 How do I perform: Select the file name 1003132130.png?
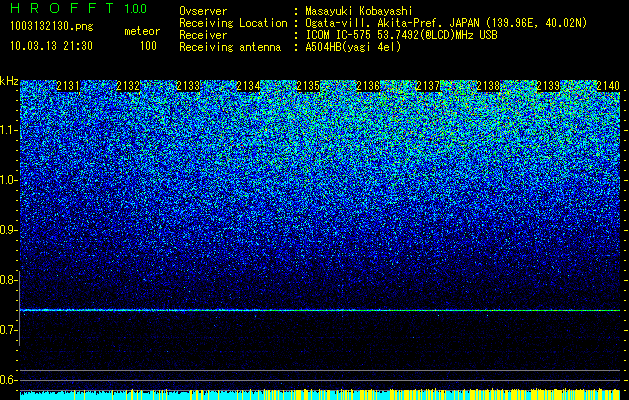tap(51, 27)
